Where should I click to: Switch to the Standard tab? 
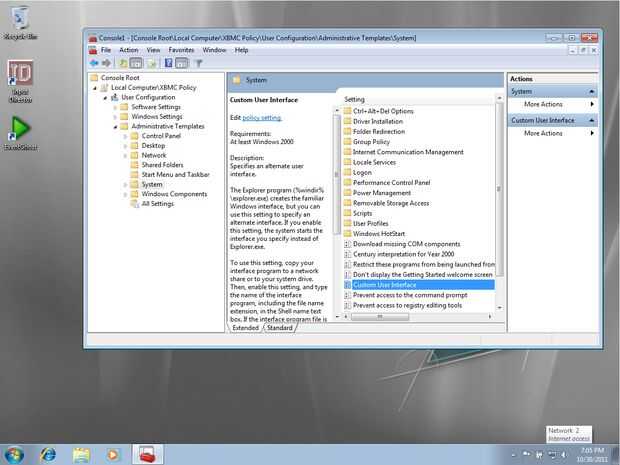(280, 328)
